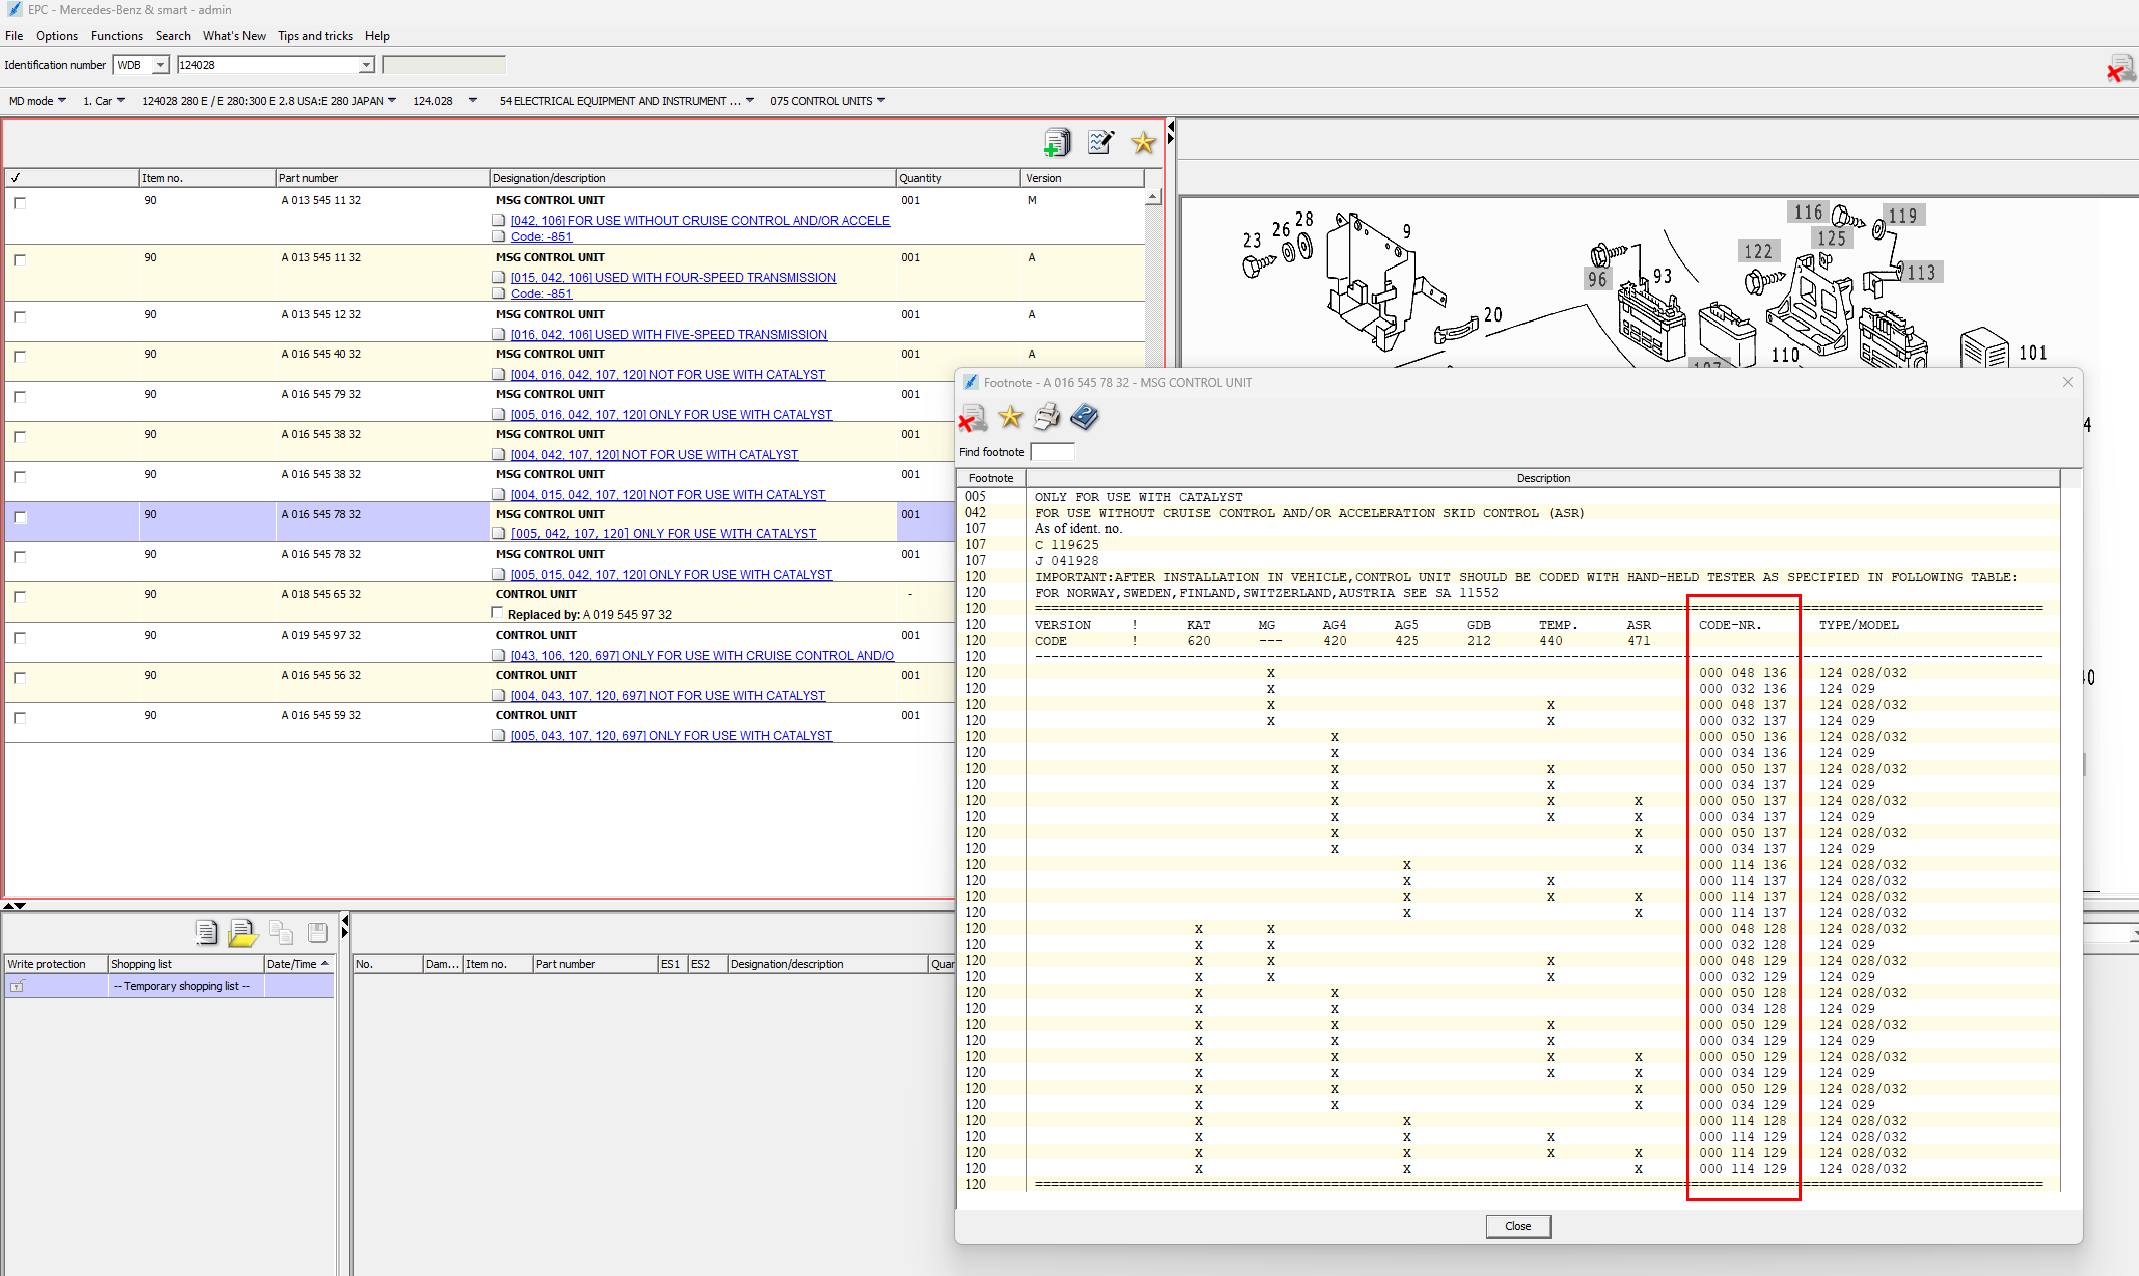
Task: Toggle checkbox for A 016 545 59 32 row
Action: 20,718
